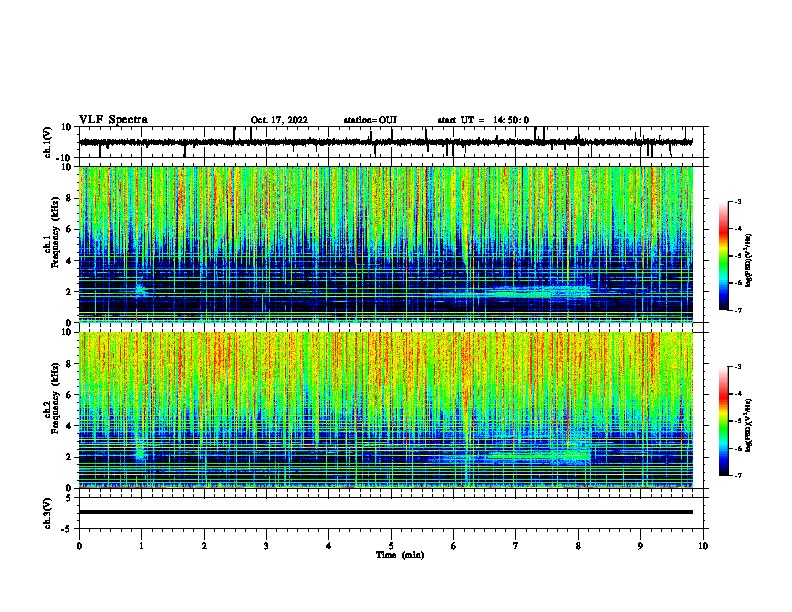Click the ch.1 spectrogram color scale bar
This screenshot has height=612, width=792.
click(723, 256)
